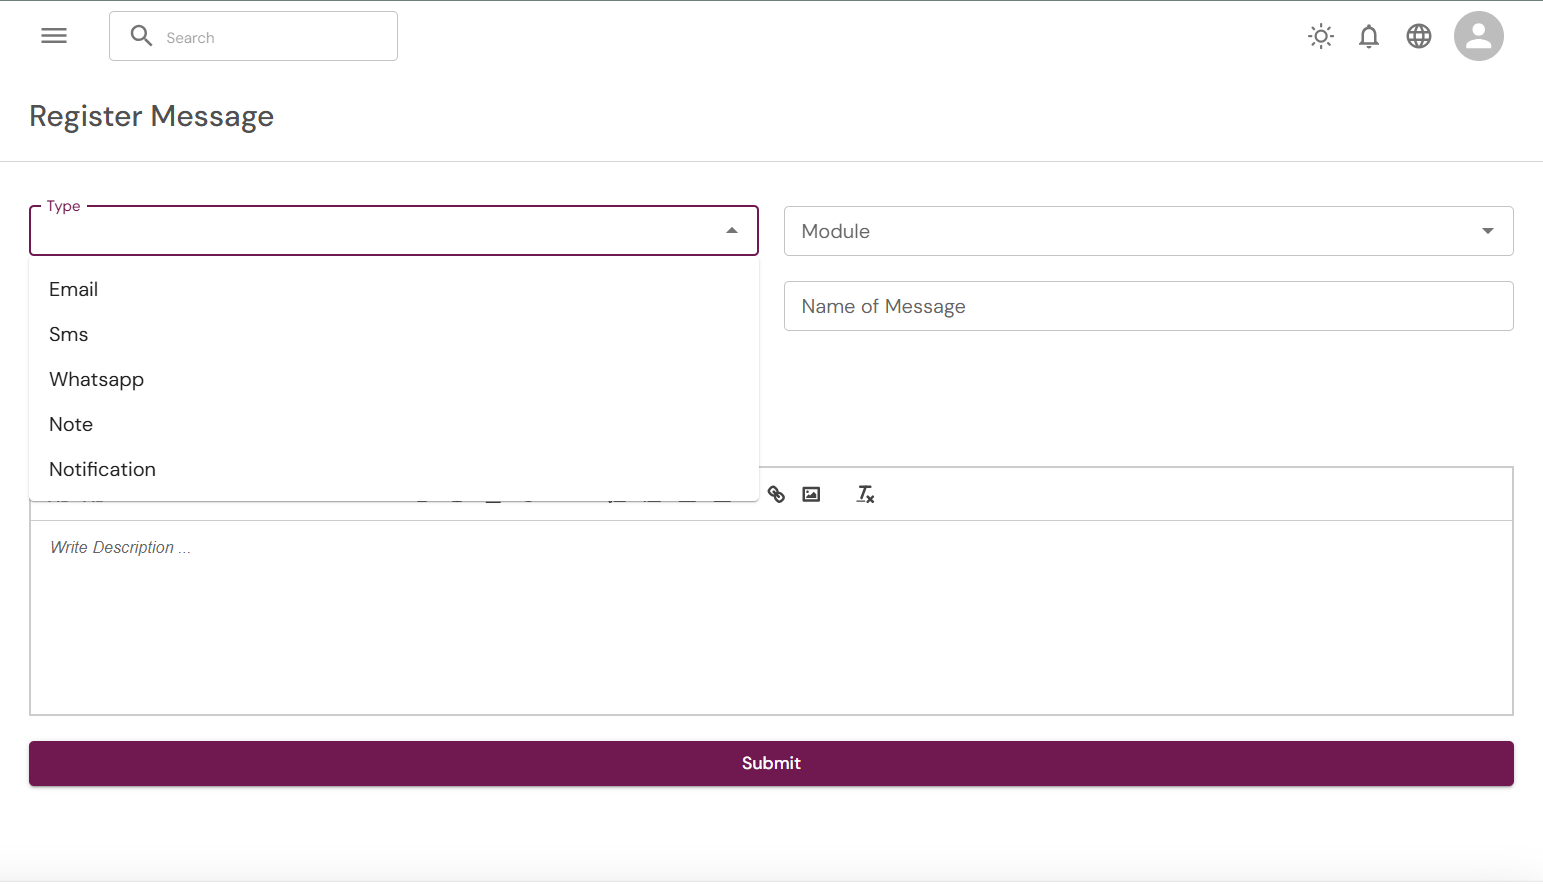Pick Whatsapp as message type
The image size is (1543, 884).
click(x=97, y=379)
